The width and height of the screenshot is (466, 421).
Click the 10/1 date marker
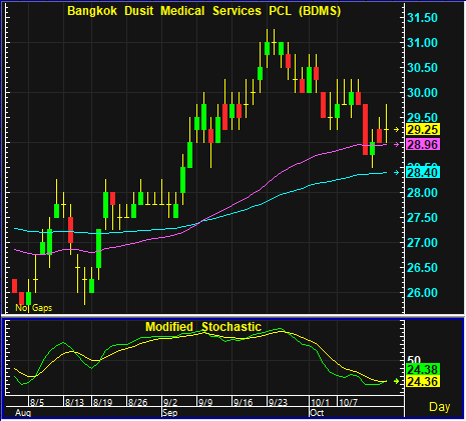pyautogui.click(x=320, y=402)
